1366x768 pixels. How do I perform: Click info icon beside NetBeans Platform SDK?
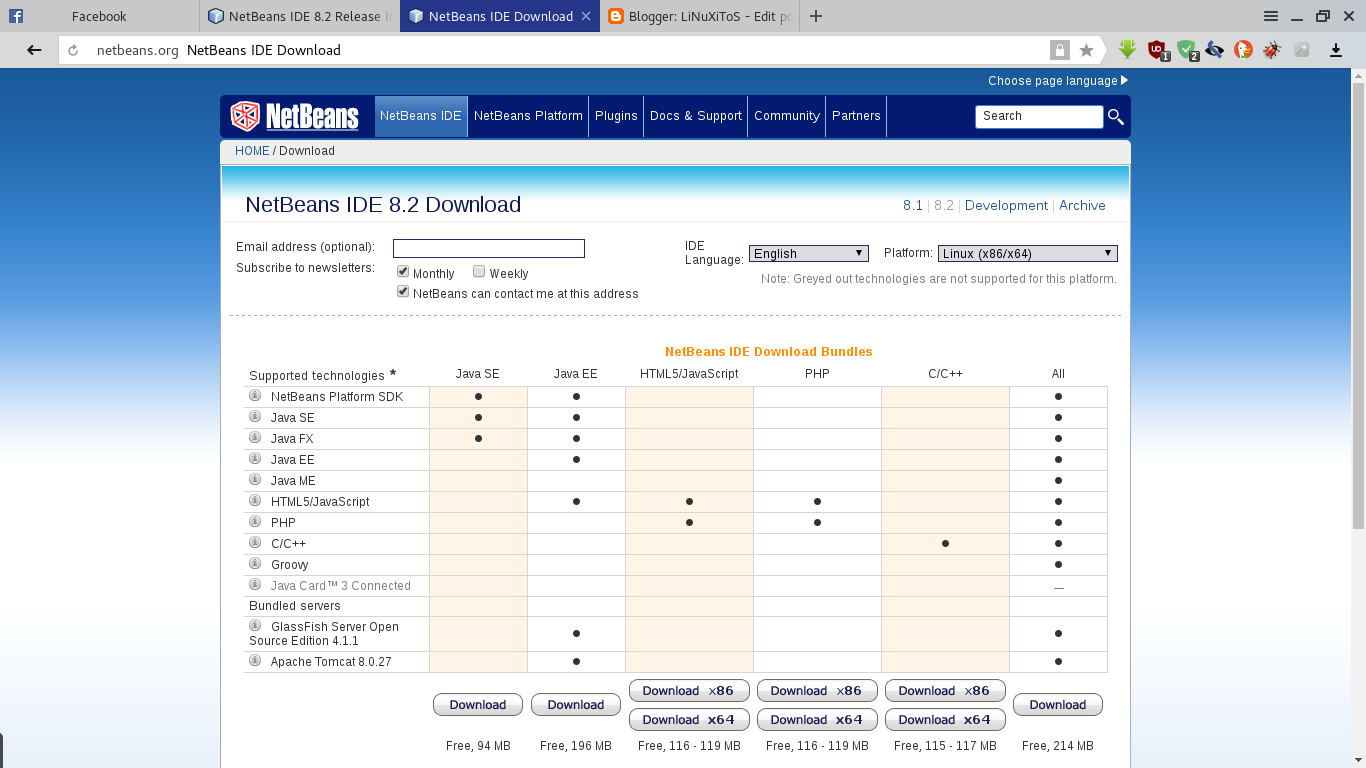pyautogui.click(x=255, y=396)
